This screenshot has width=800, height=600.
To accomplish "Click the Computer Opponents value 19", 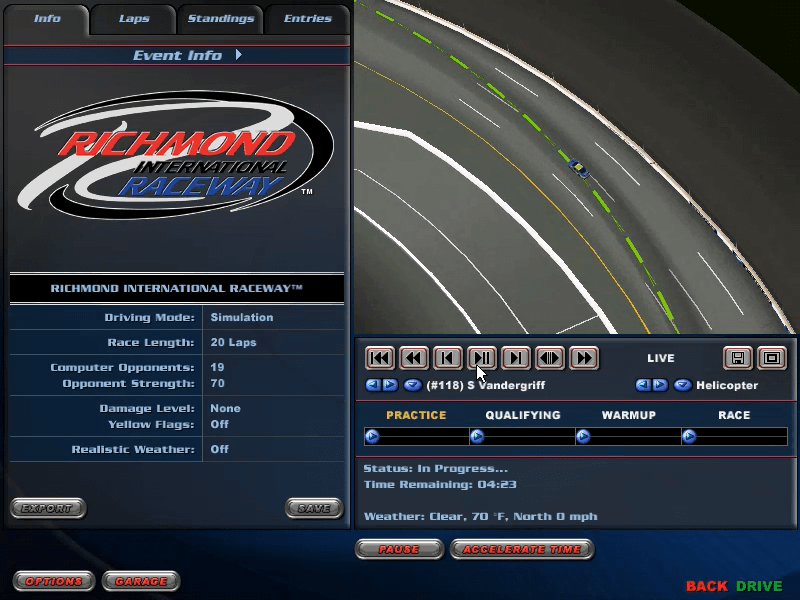I will (x=217, y=367).
